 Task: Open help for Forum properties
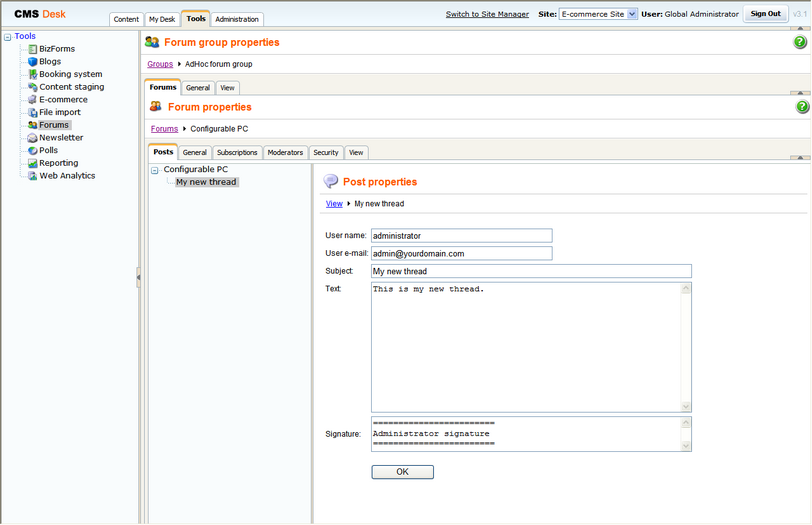(x=802, y=107)
